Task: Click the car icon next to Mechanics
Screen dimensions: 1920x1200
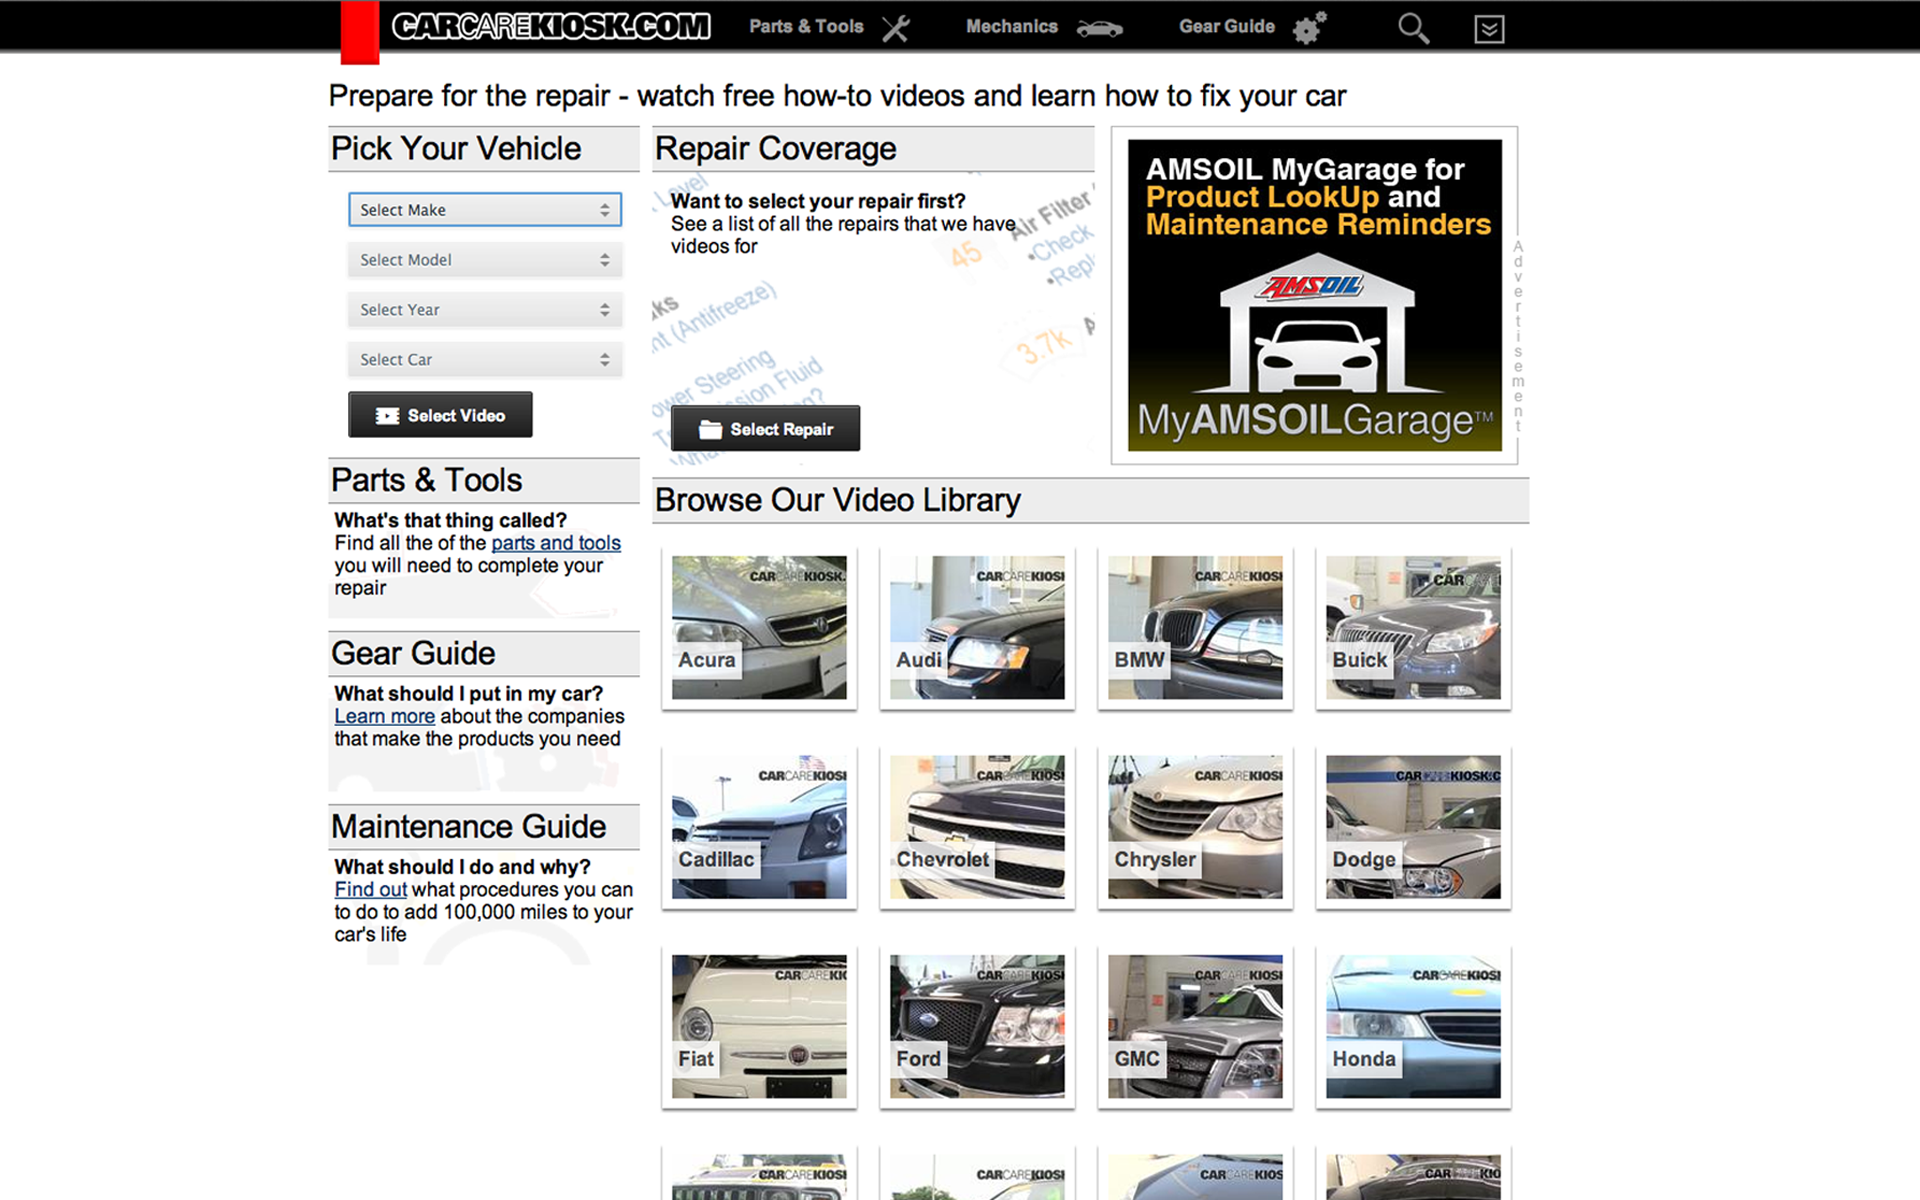Action: (1099, 29)
